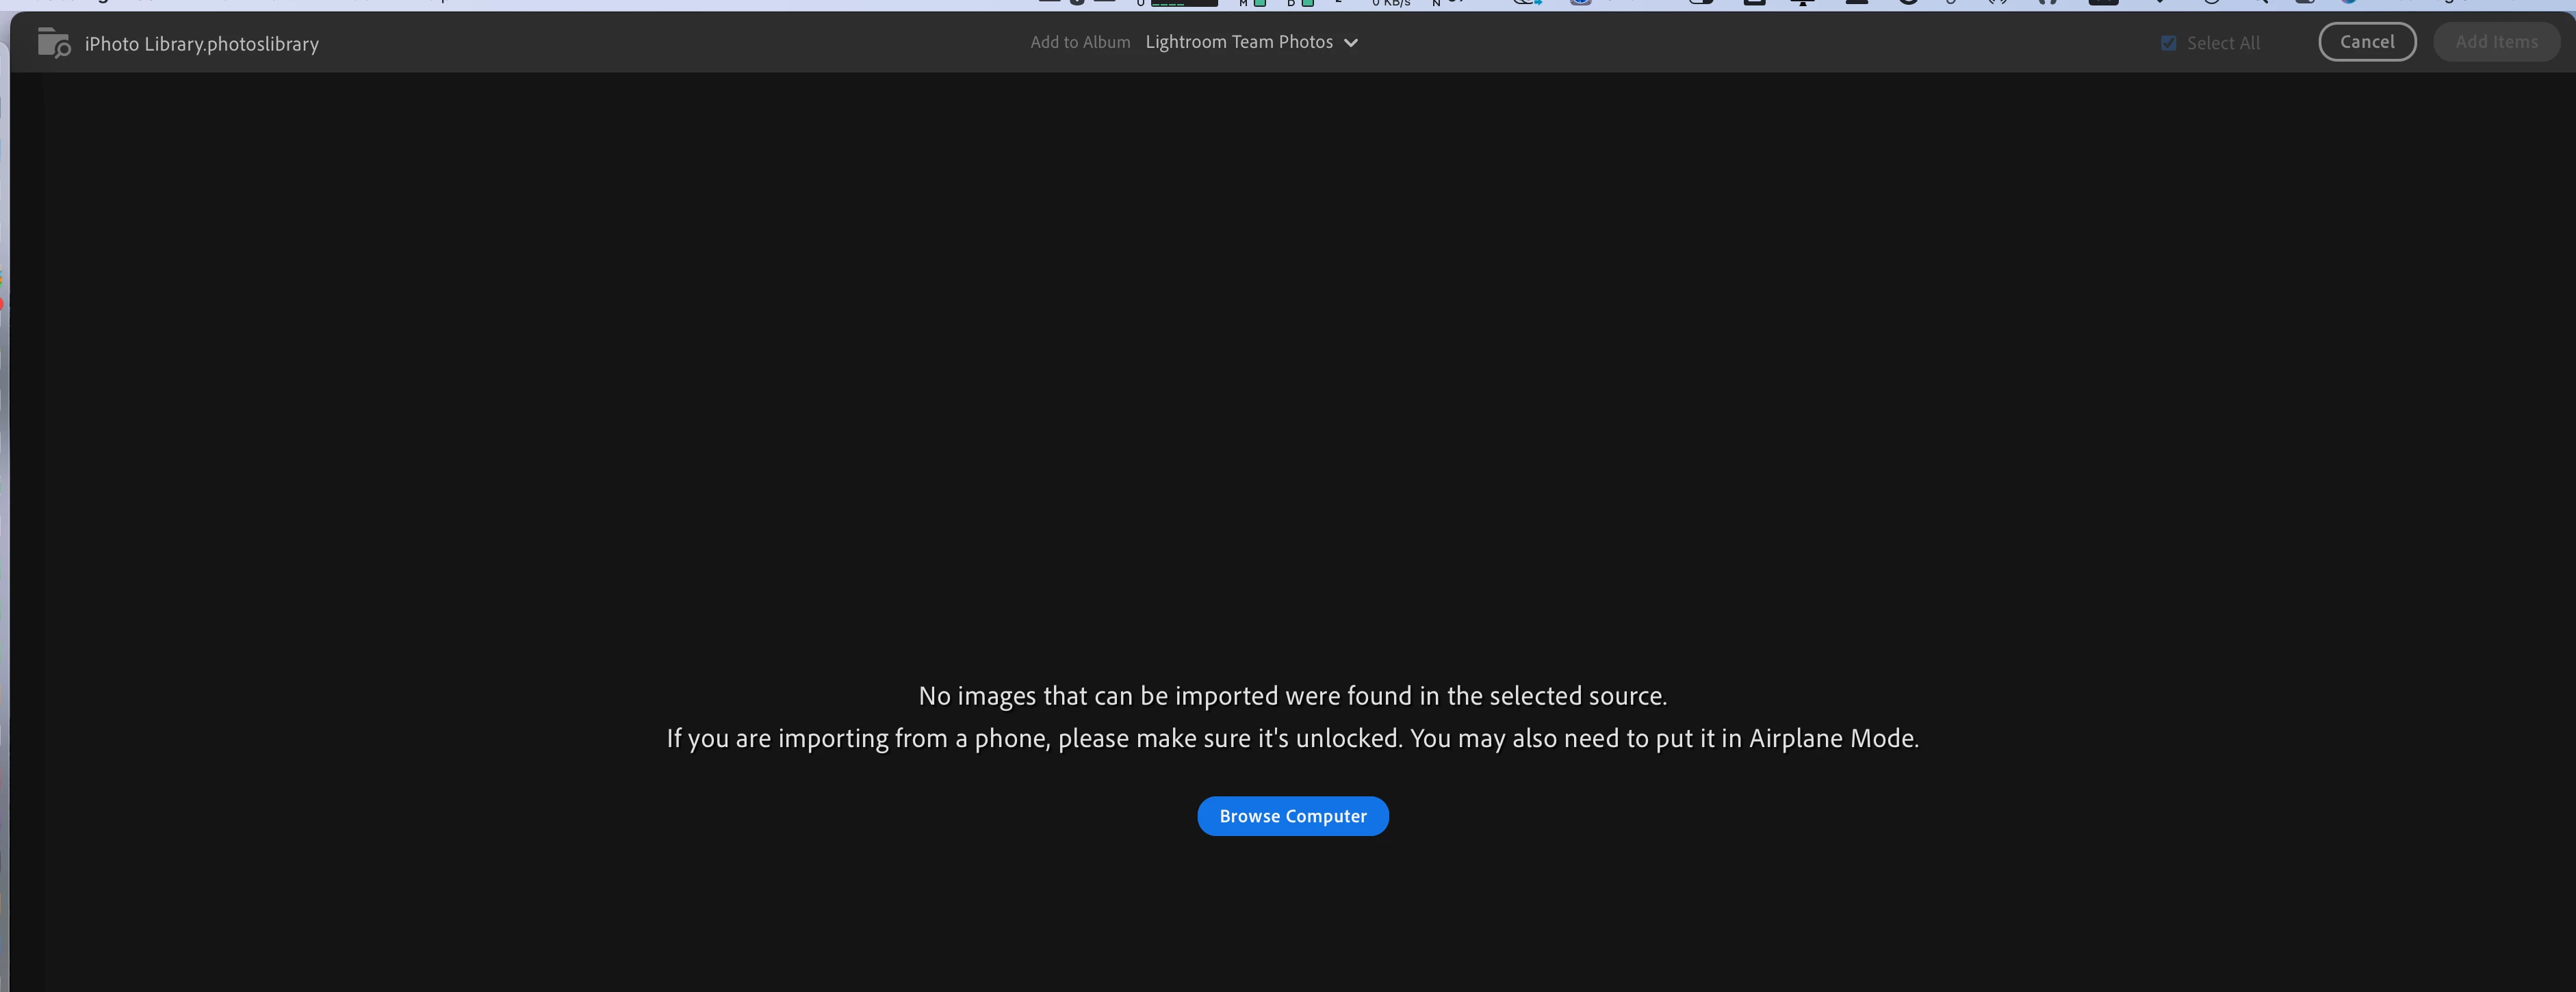Open the Lightroom Team Photos album dropdown
The height and width of the screenshot is (992, 2576).
(x=1239, y=42)
